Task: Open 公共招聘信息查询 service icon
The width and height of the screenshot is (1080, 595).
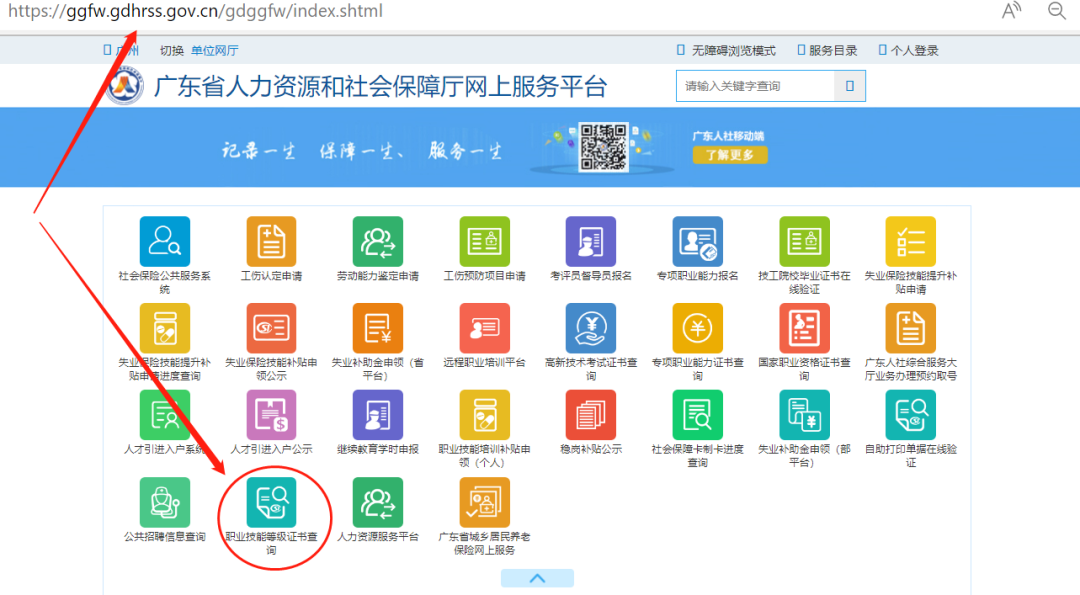Action: pos(164,501)
